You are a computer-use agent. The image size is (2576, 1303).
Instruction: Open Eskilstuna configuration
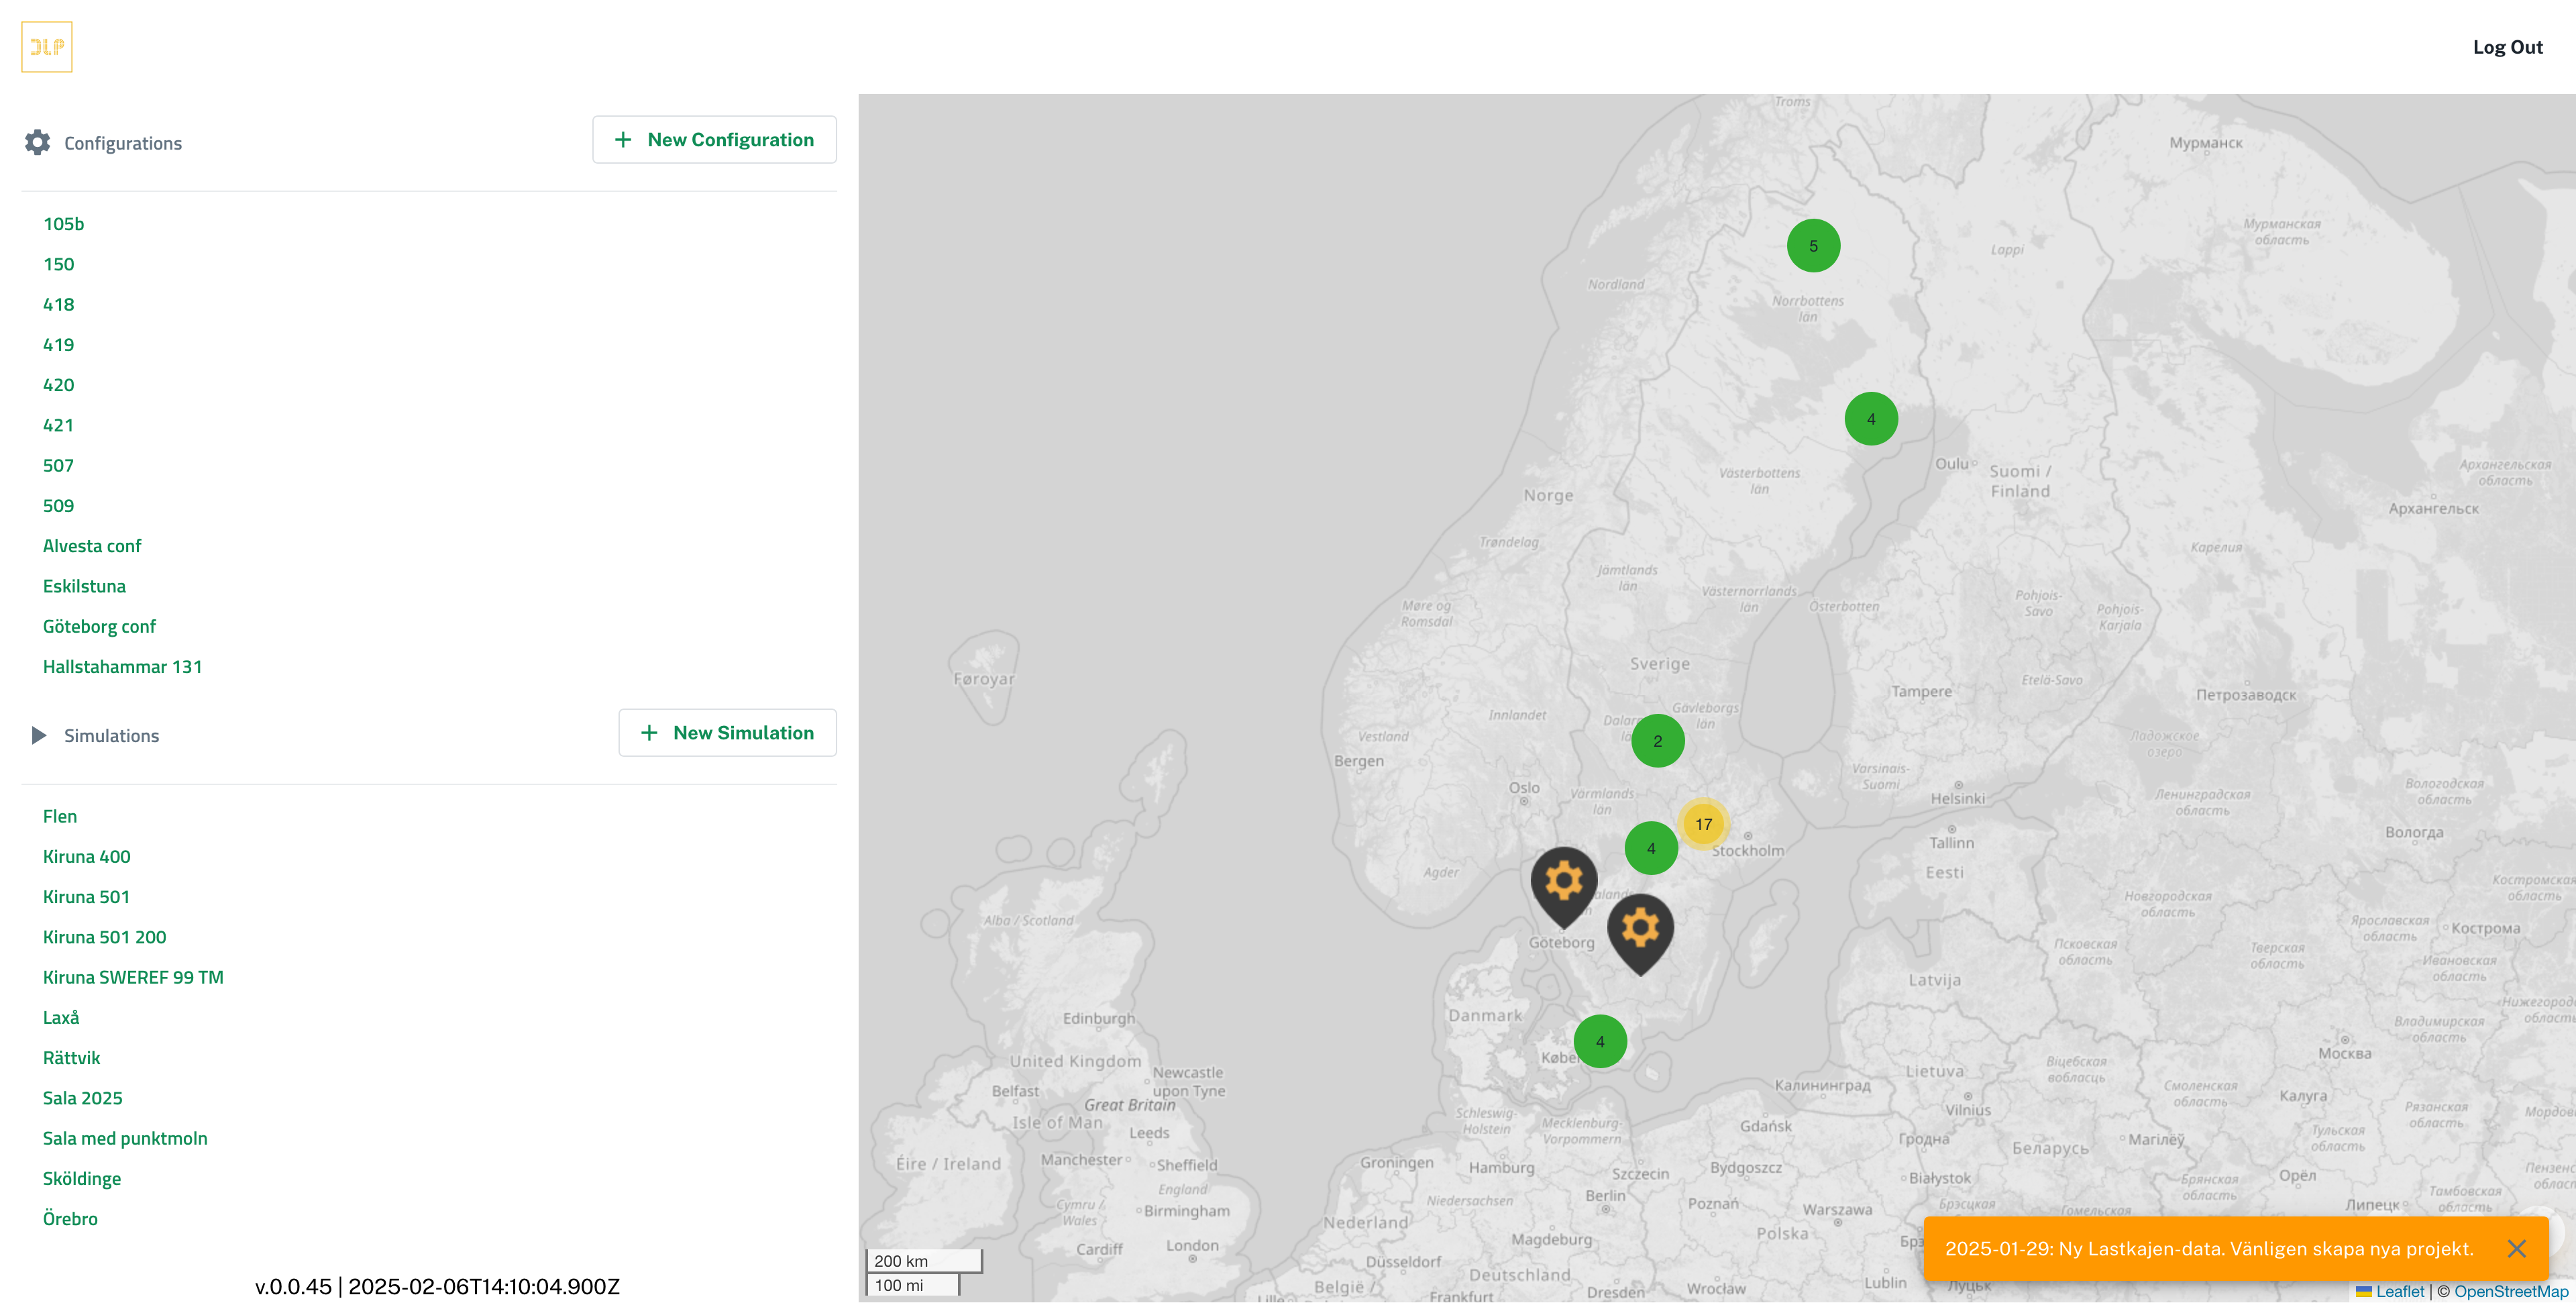point(84,586)
